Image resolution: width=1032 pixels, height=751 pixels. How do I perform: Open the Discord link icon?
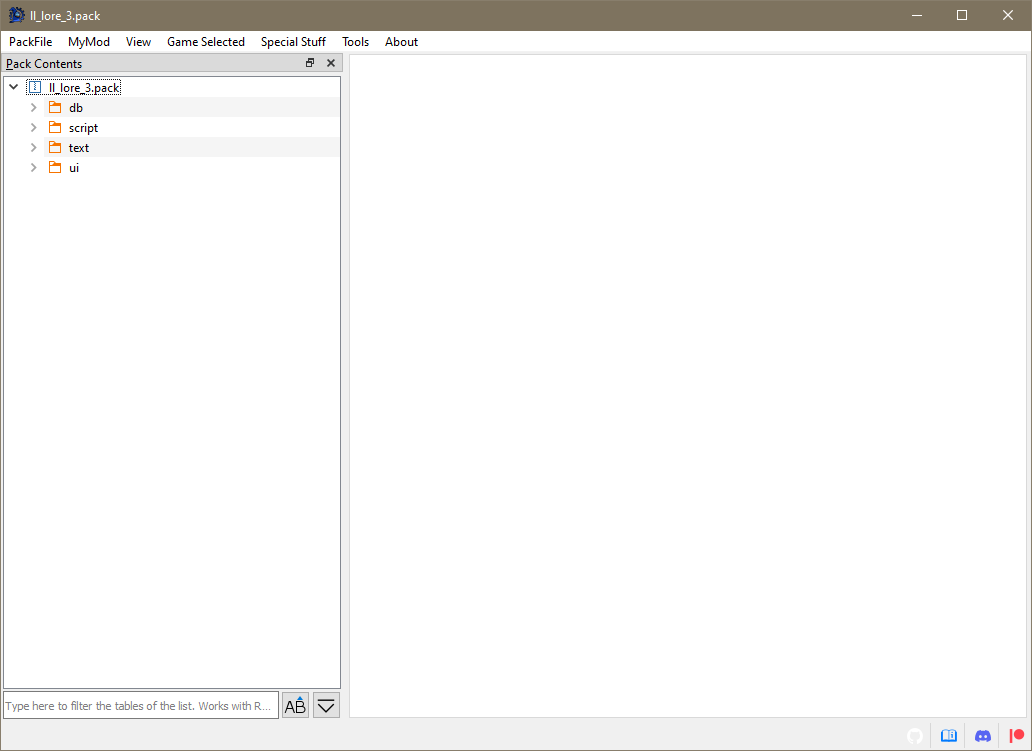983,735
